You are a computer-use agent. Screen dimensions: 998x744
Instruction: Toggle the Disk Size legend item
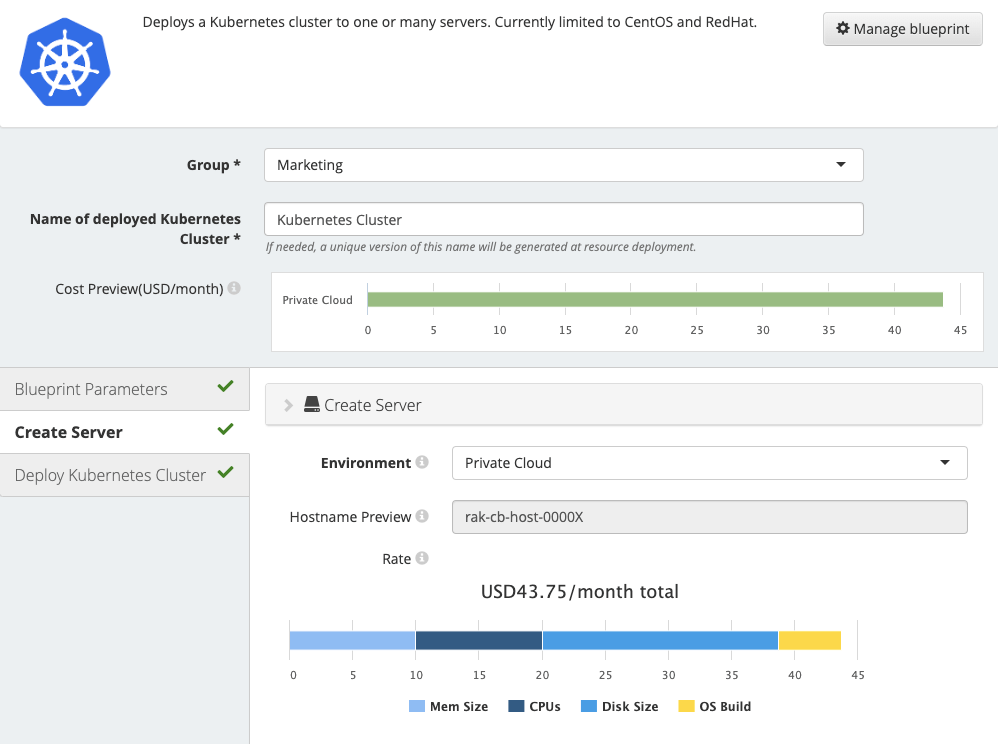[x=619, y=706]
